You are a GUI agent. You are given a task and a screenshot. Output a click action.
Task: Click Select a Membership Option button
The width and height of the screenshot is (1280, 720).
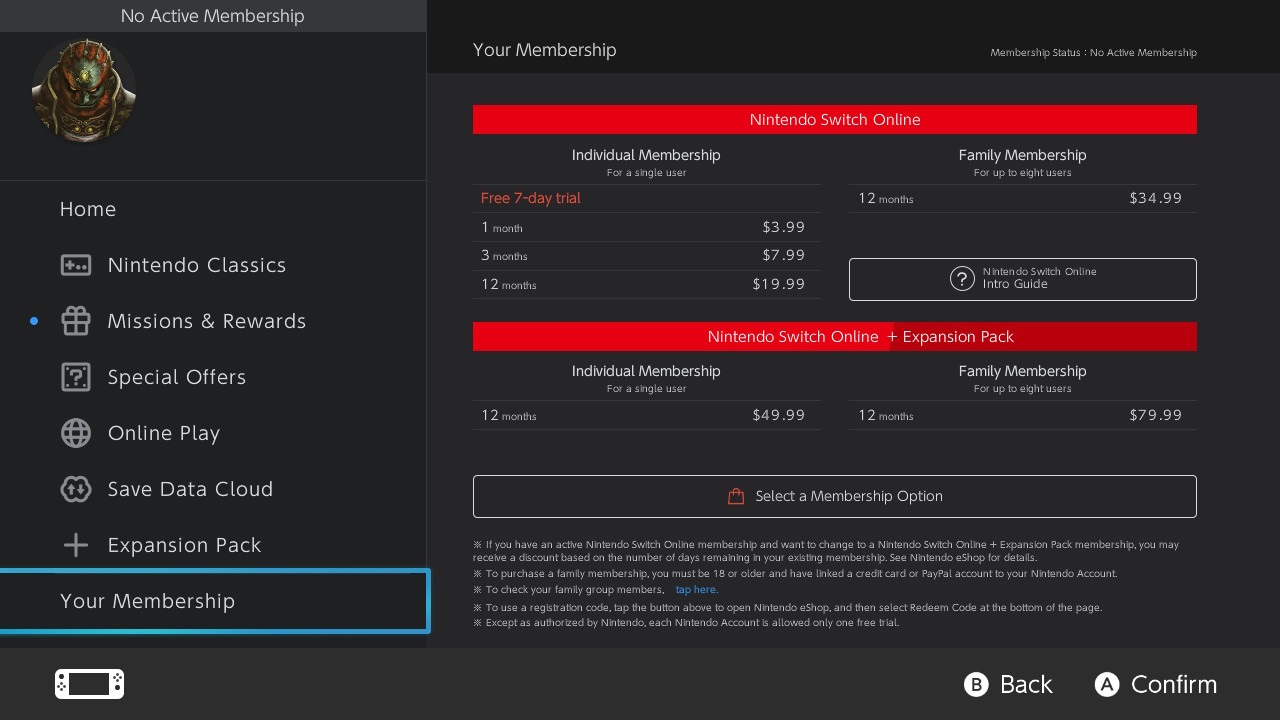834,496
